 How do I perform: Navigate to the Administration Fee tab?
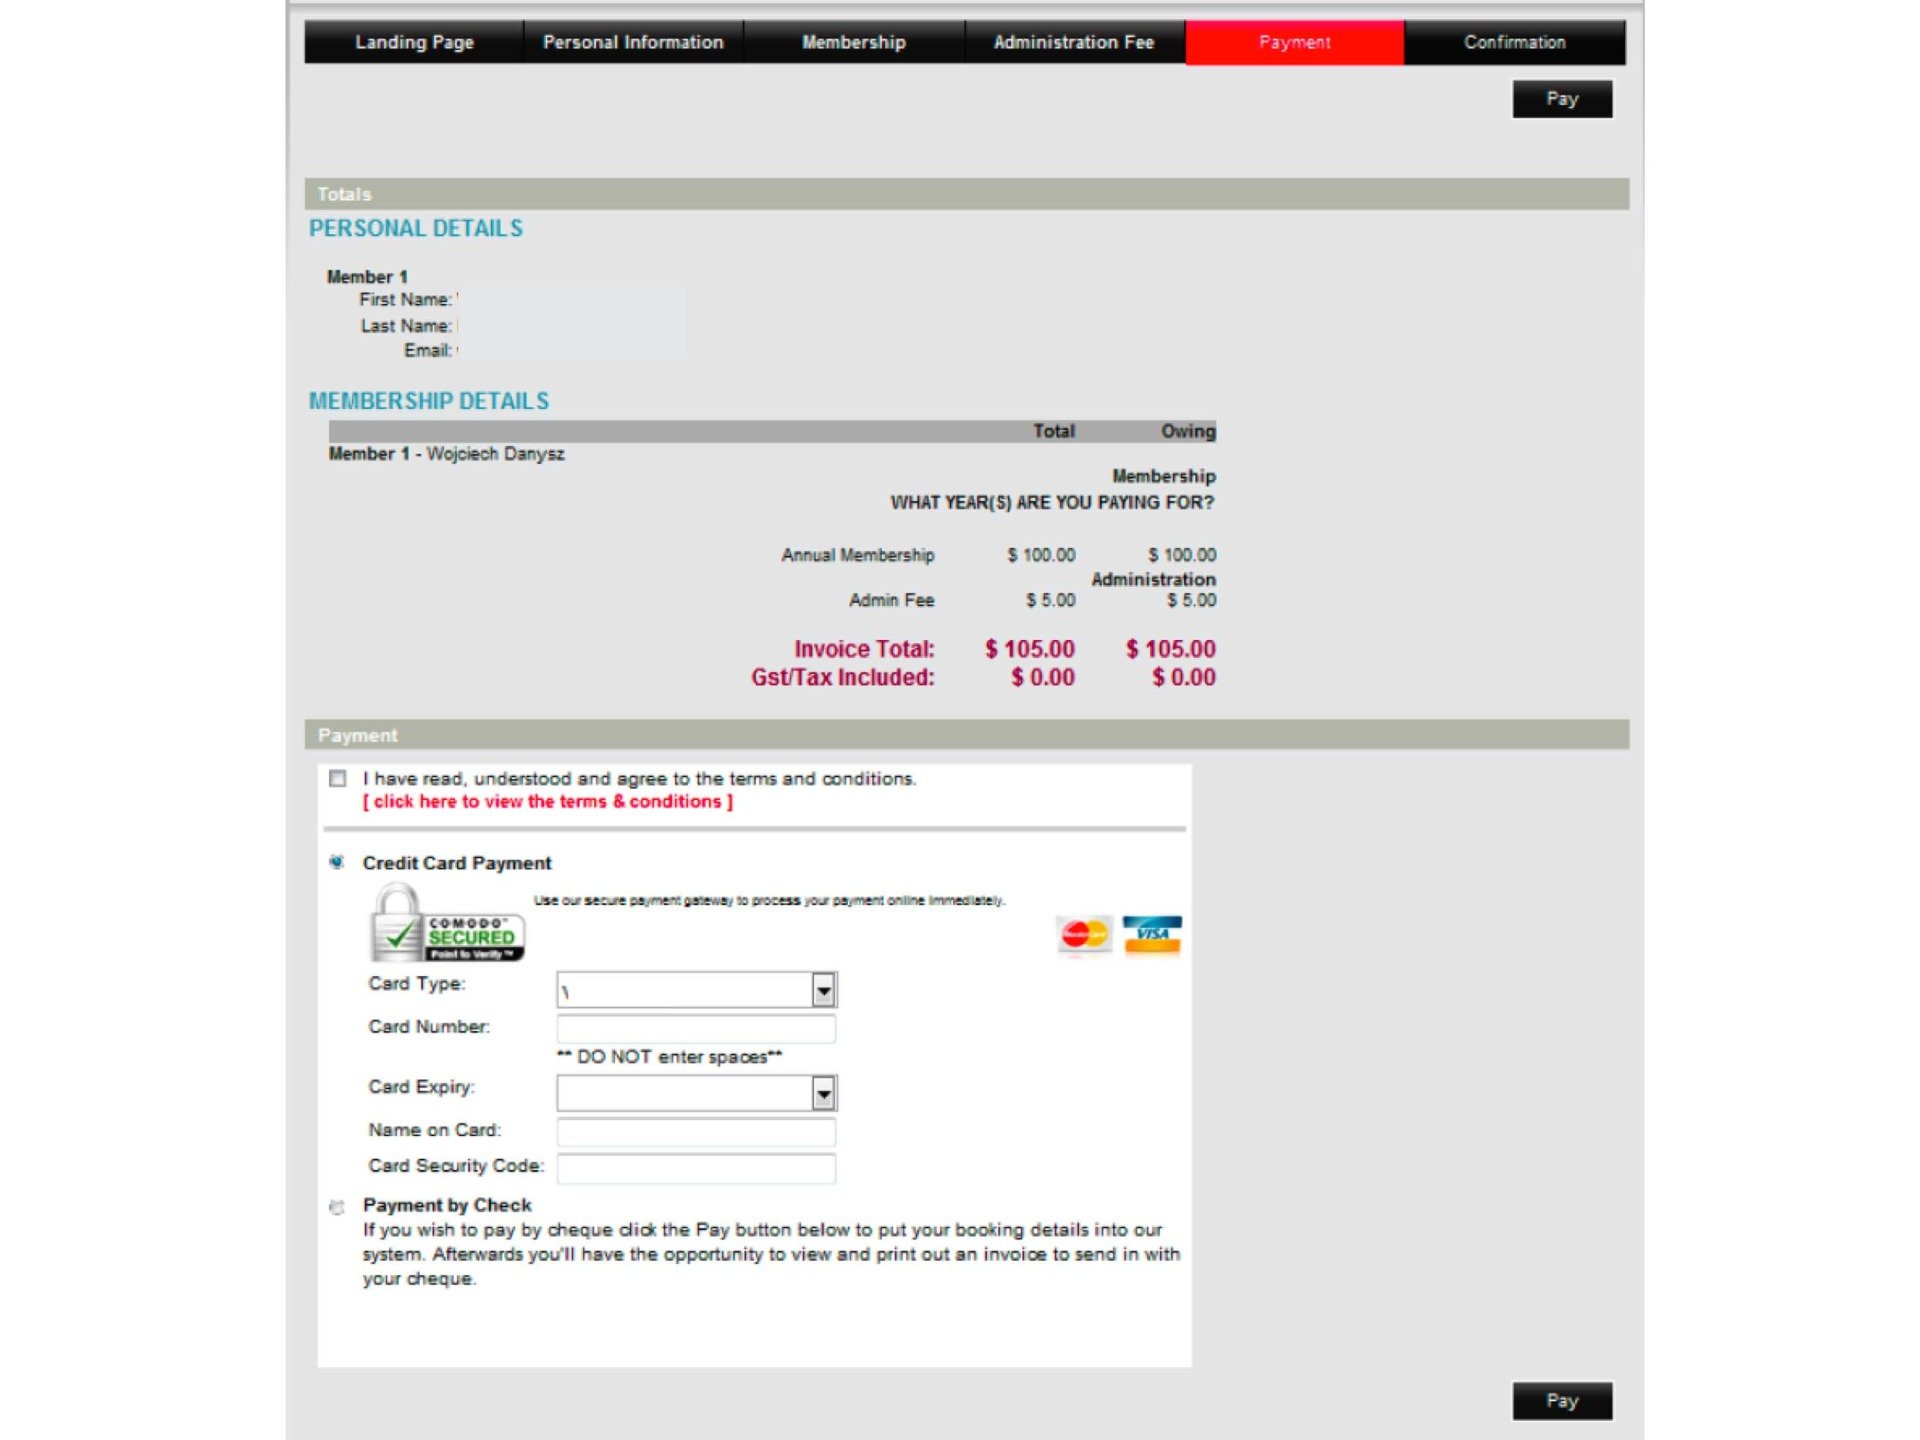coord(1074,42)
